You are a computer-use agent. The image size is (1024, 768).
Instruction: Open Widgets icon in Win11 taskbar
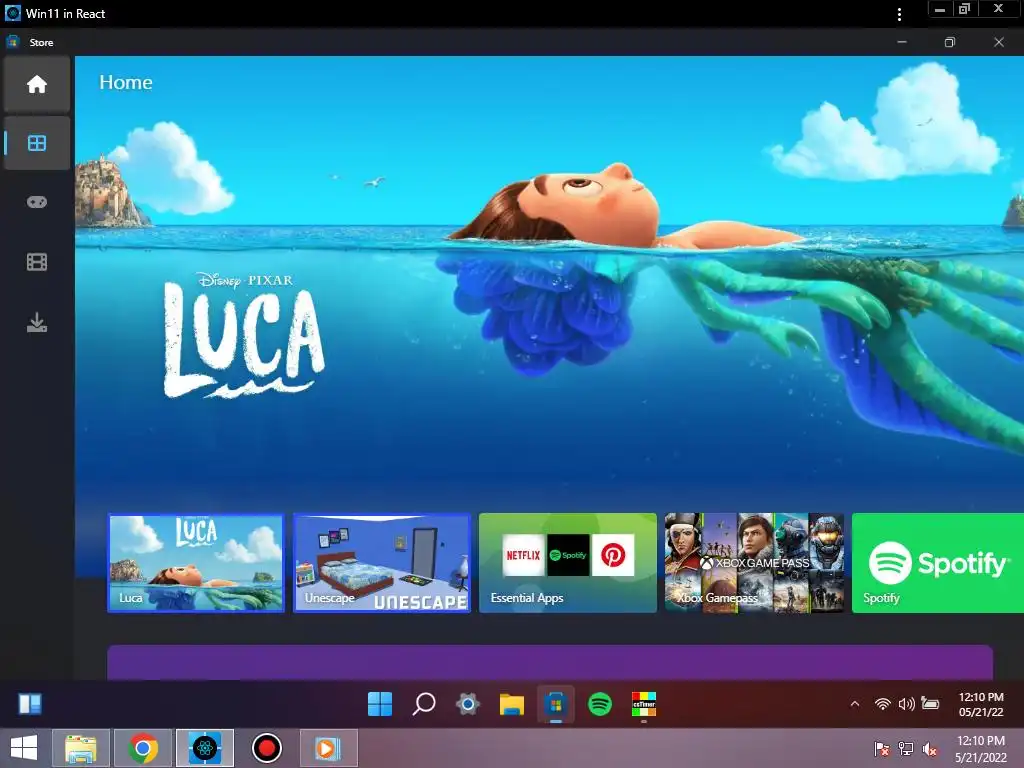(30, 704)
